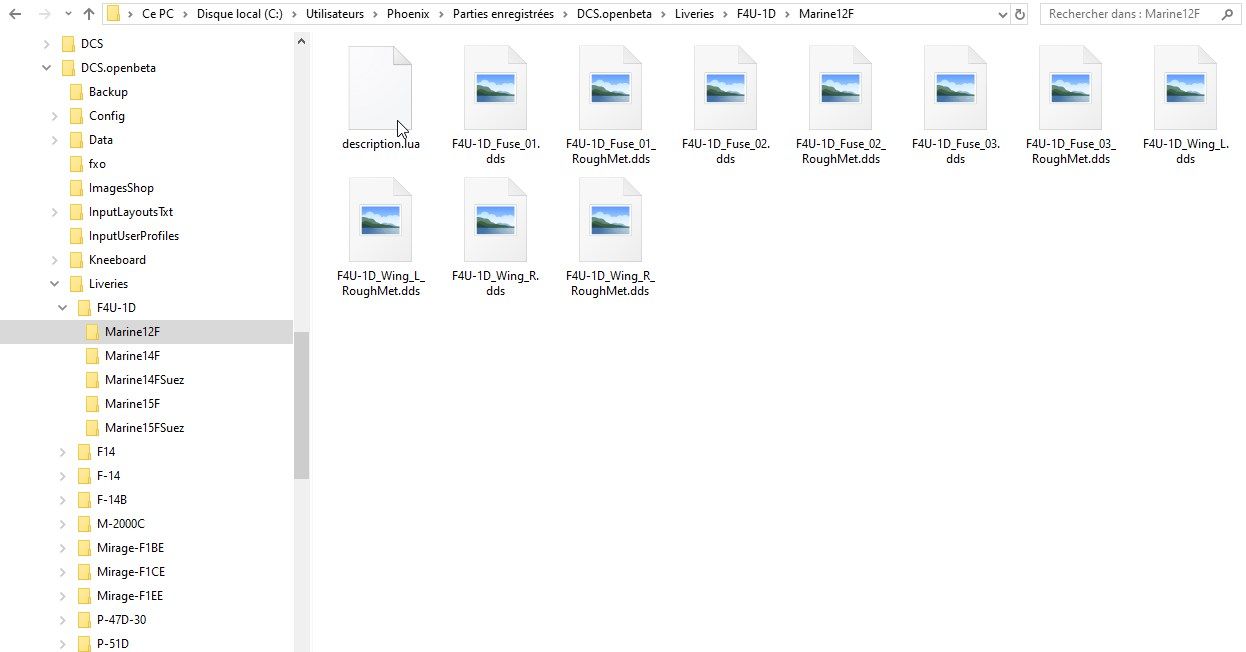This screenshot has height=652, width=1246.
Task: Click navigation pane scroll up arrow
Action: click(x=301, y=40)
